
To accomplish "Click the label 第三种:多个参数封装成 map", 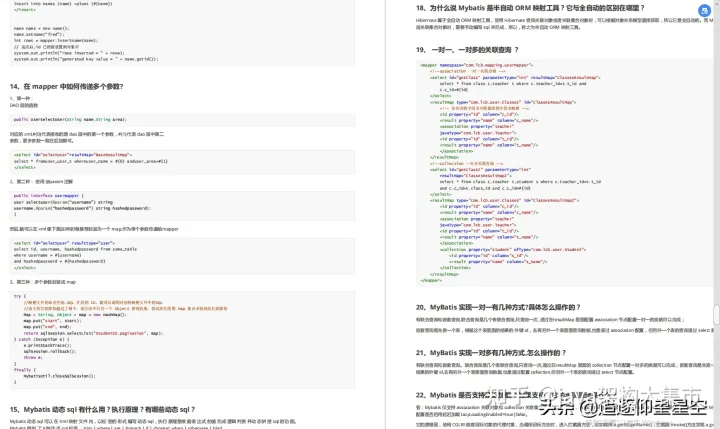I will (43, 282).
